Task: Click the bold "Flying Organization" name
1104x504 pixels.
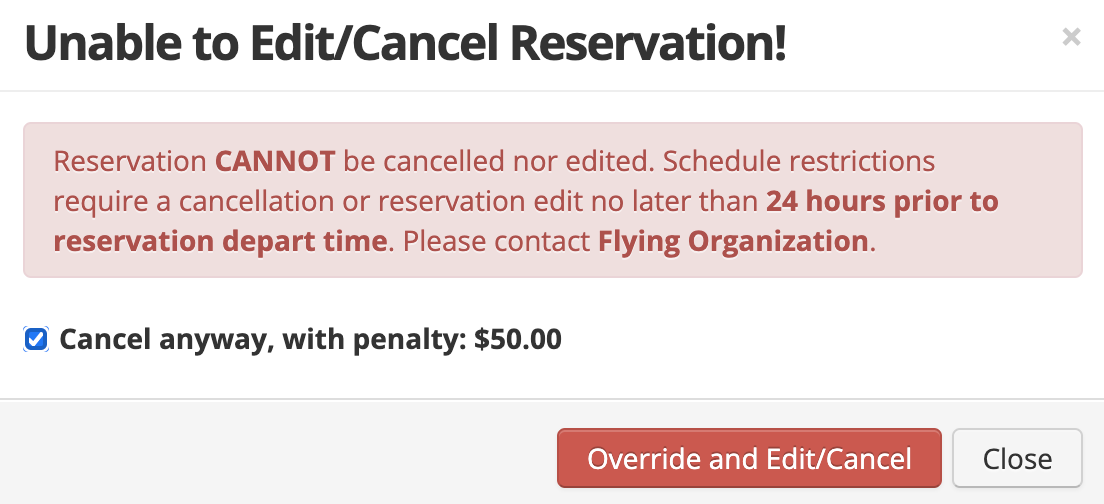Action: [x=733, y=241]
